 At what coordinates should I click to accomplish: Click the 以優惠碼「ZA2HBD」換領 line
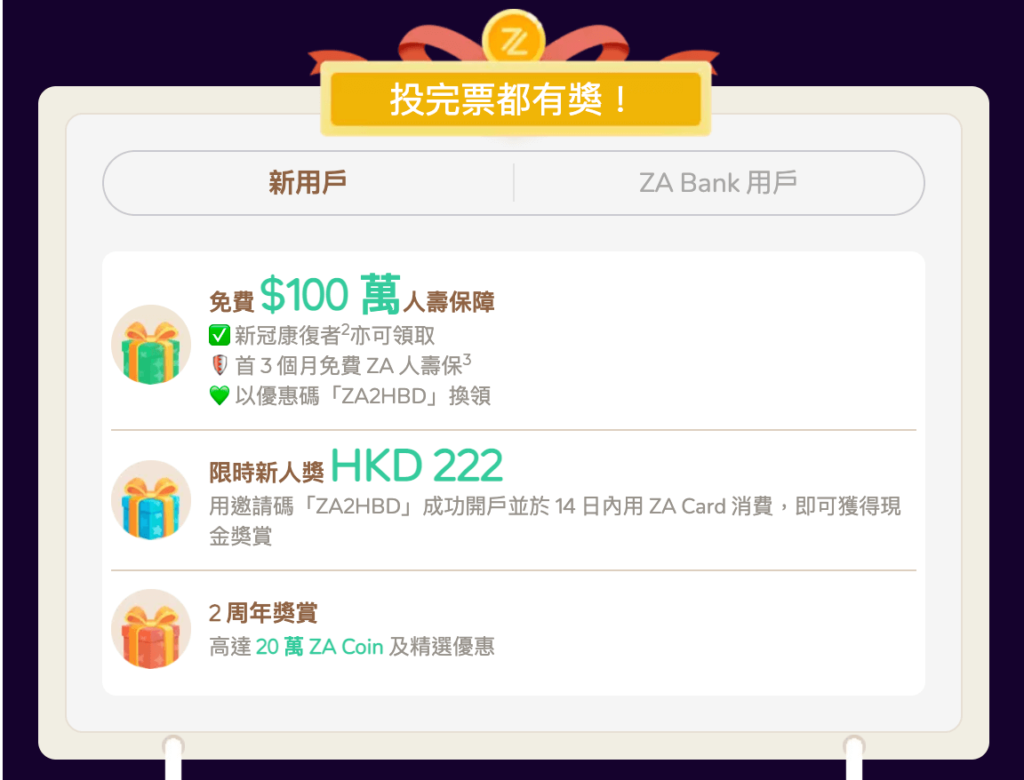(363, 396)
